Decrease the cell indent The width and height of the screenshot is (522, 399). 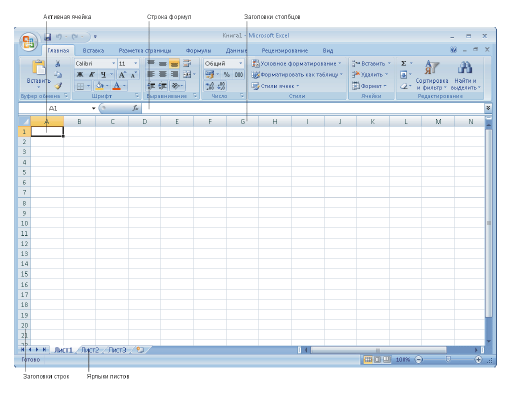[151, 86]
